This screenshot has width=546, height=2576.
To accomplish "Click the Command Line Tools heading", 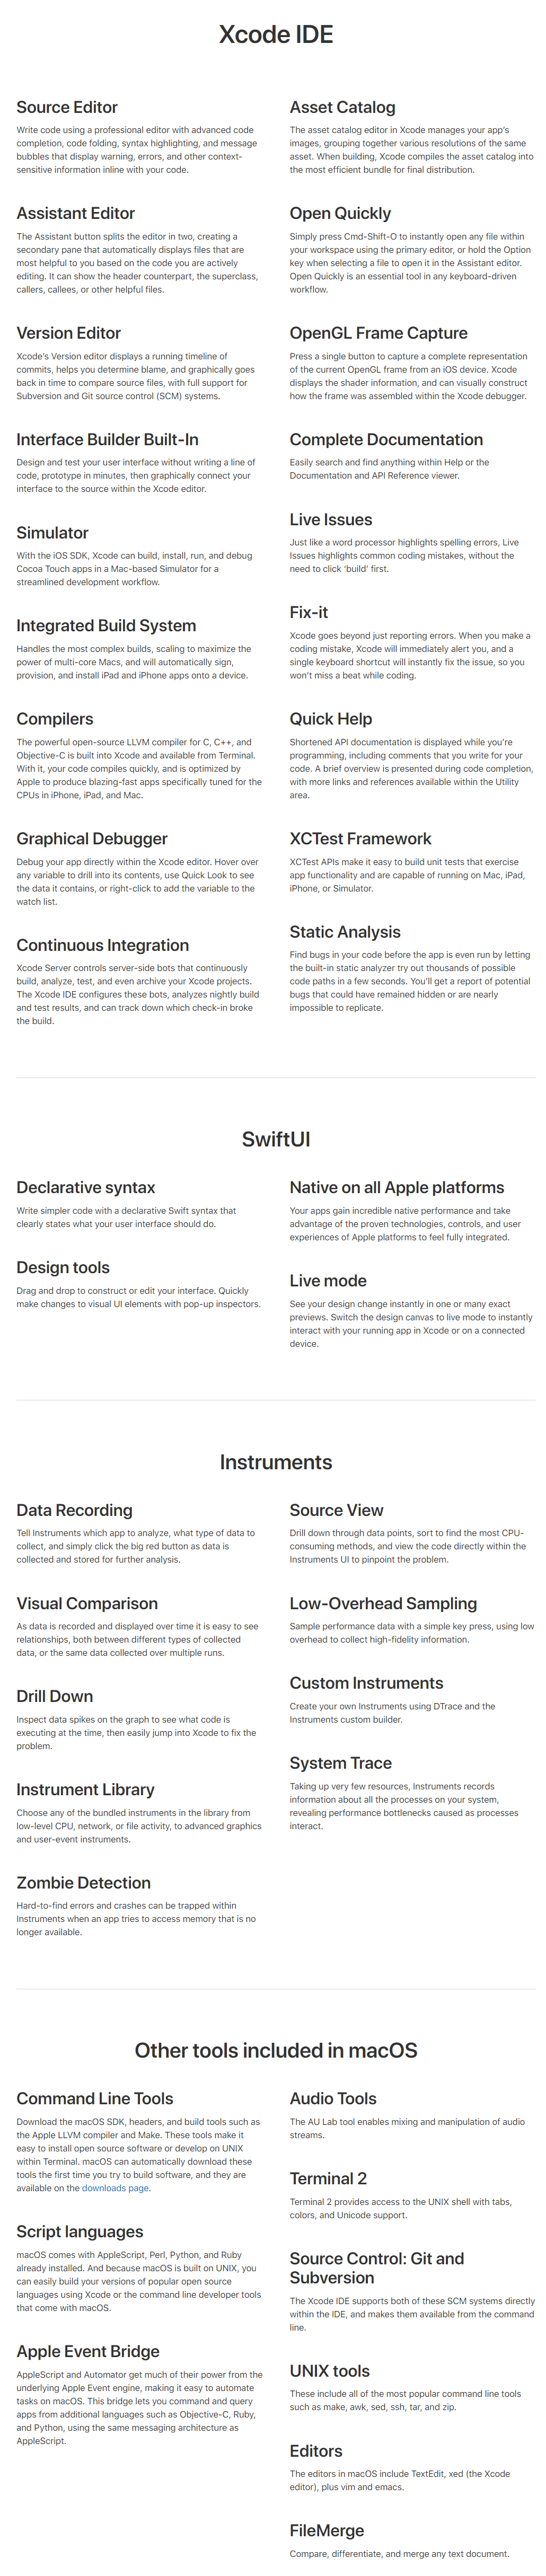I will point(95,2099).
